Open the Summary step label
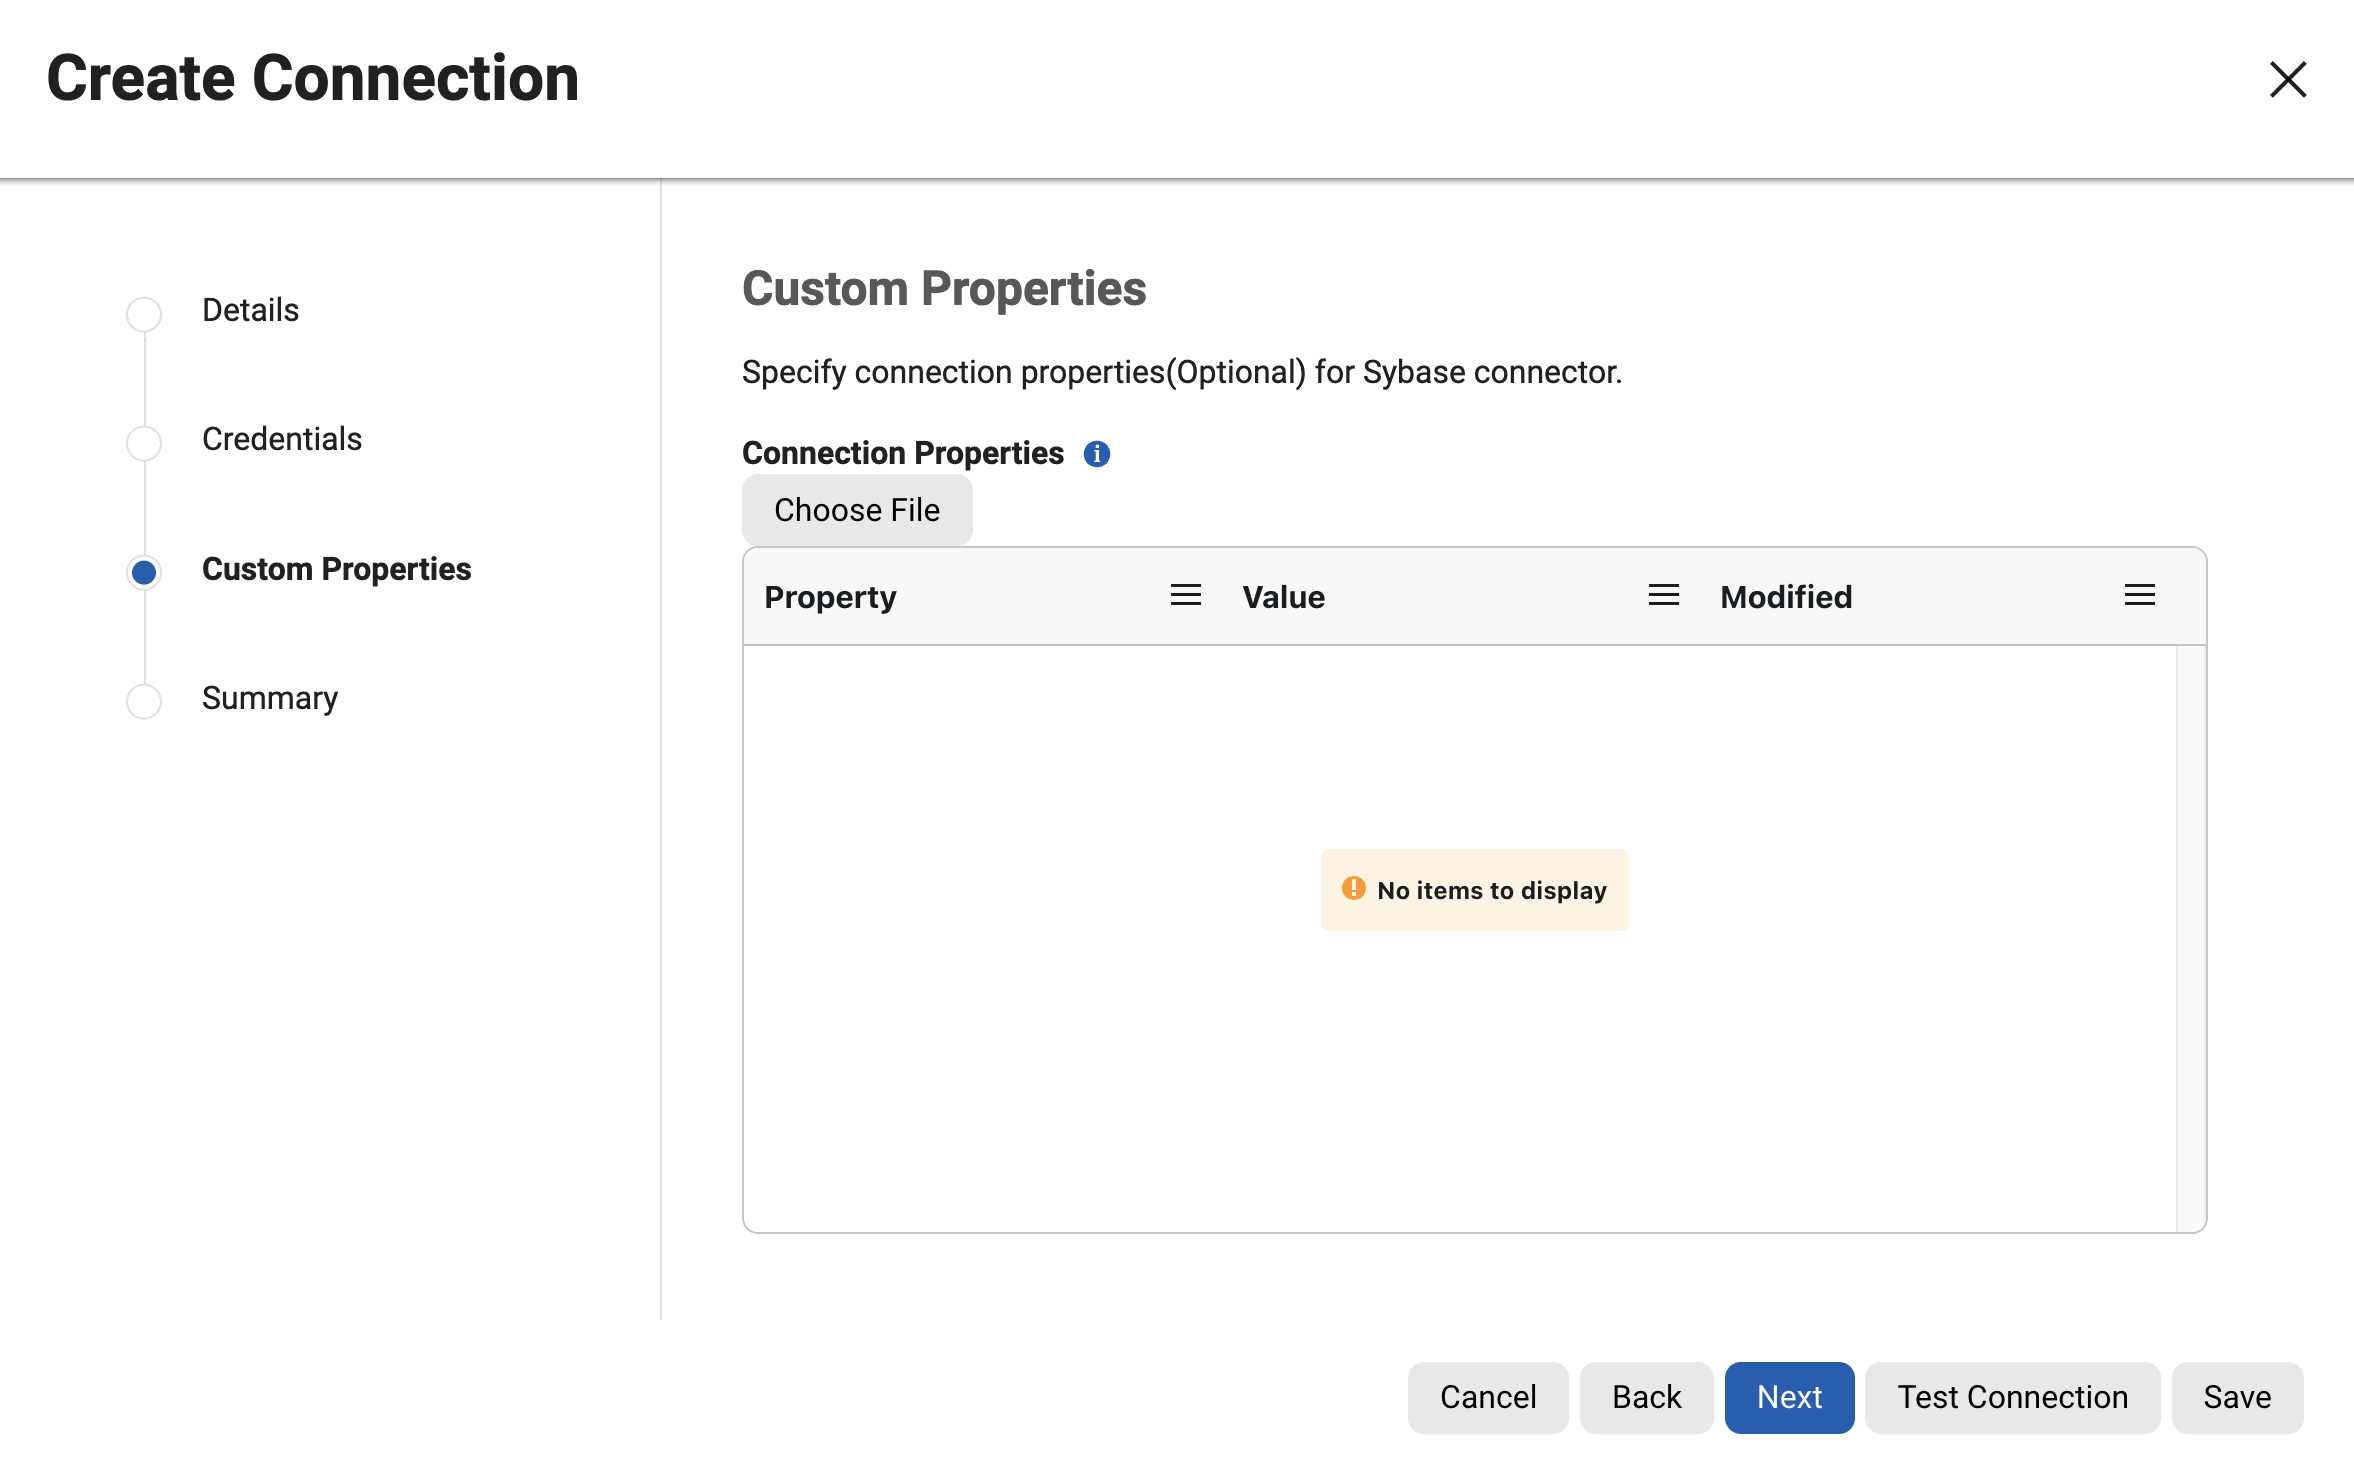This screenshot has height=1458, width=2354. click(269, 698)
